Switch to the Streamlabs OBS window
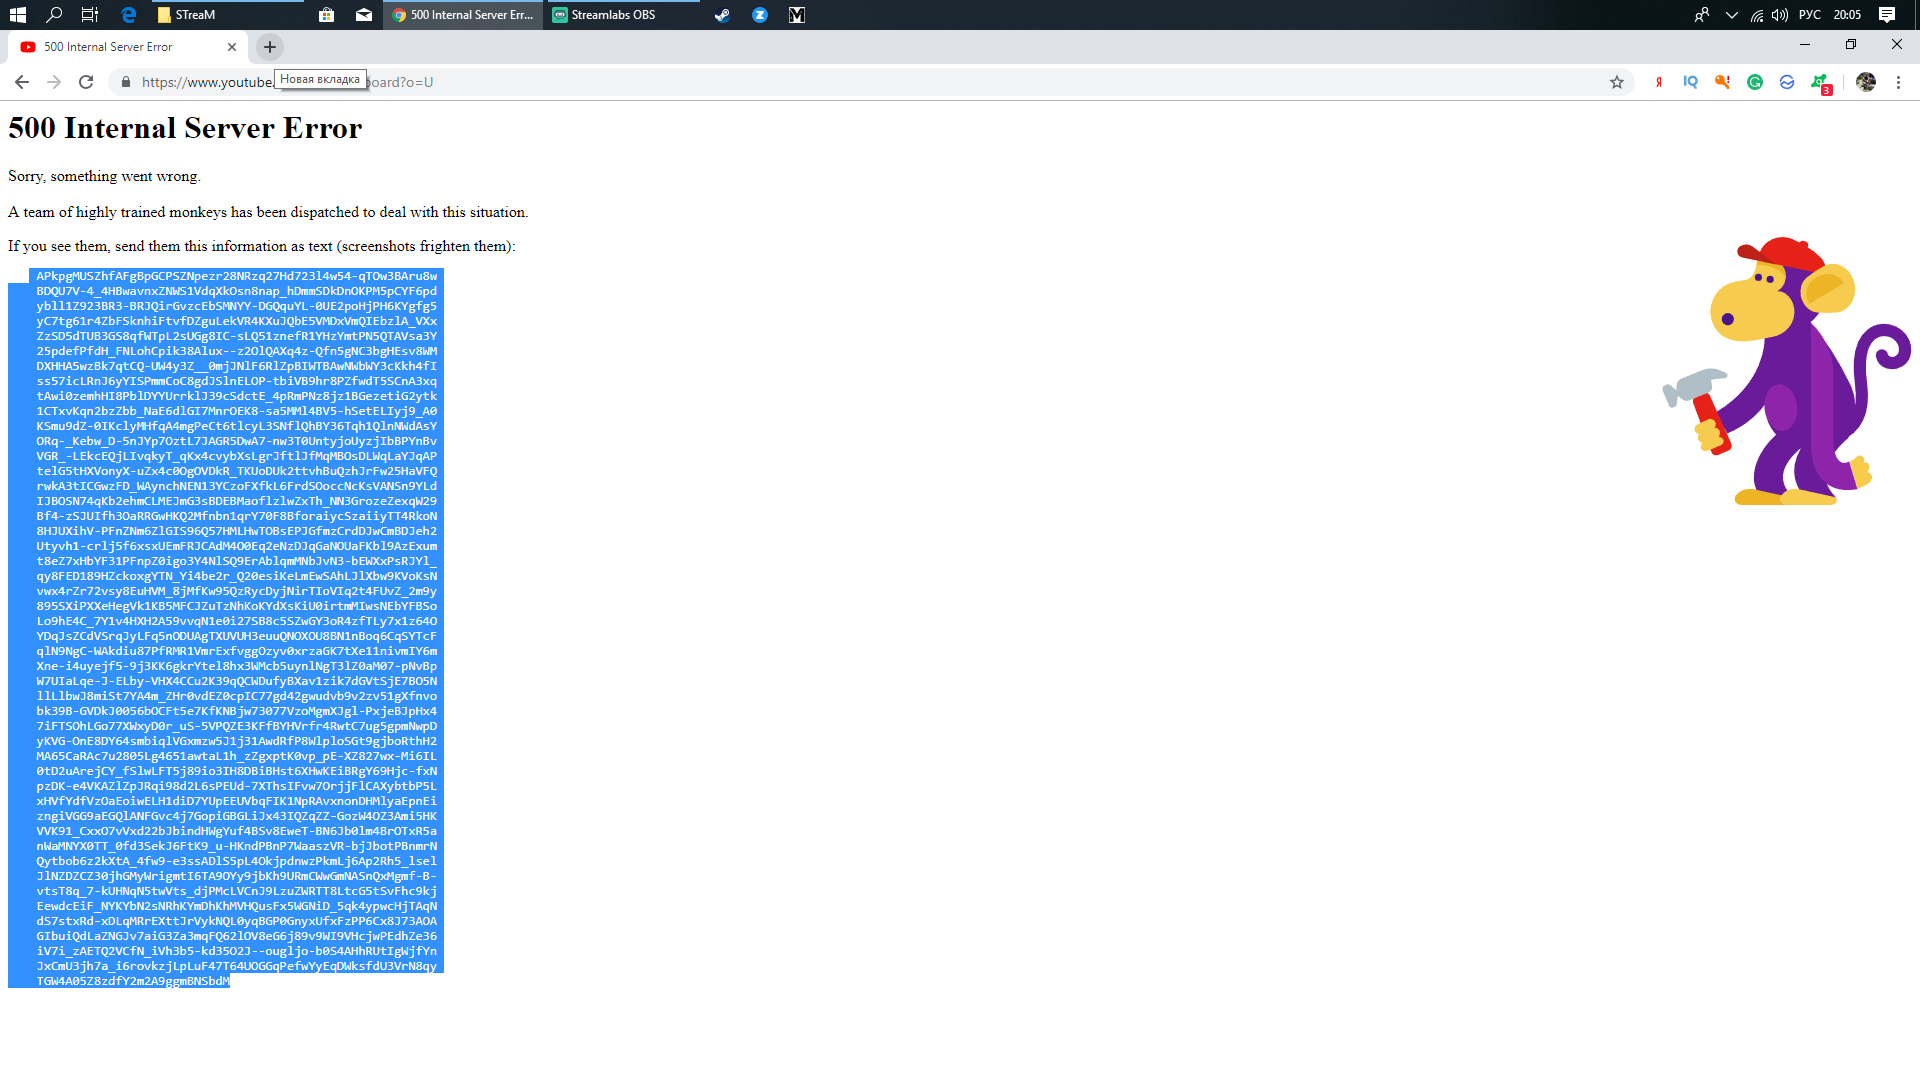Image resolution: width=1920 pixels, height=1080 pixels. (x=622, y=15)
